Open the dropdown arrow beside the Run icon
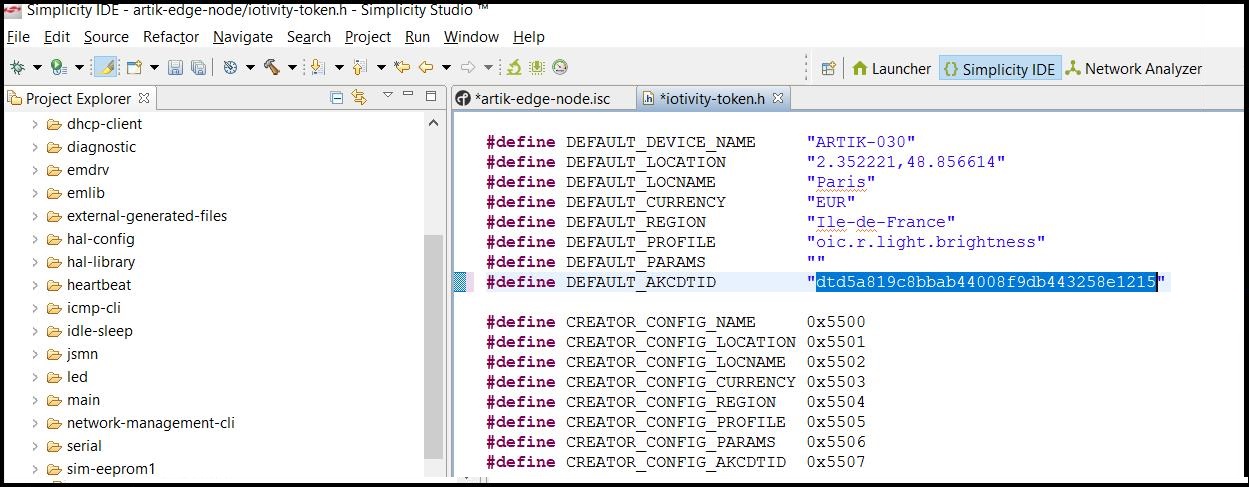 click(x=79, y=68)
